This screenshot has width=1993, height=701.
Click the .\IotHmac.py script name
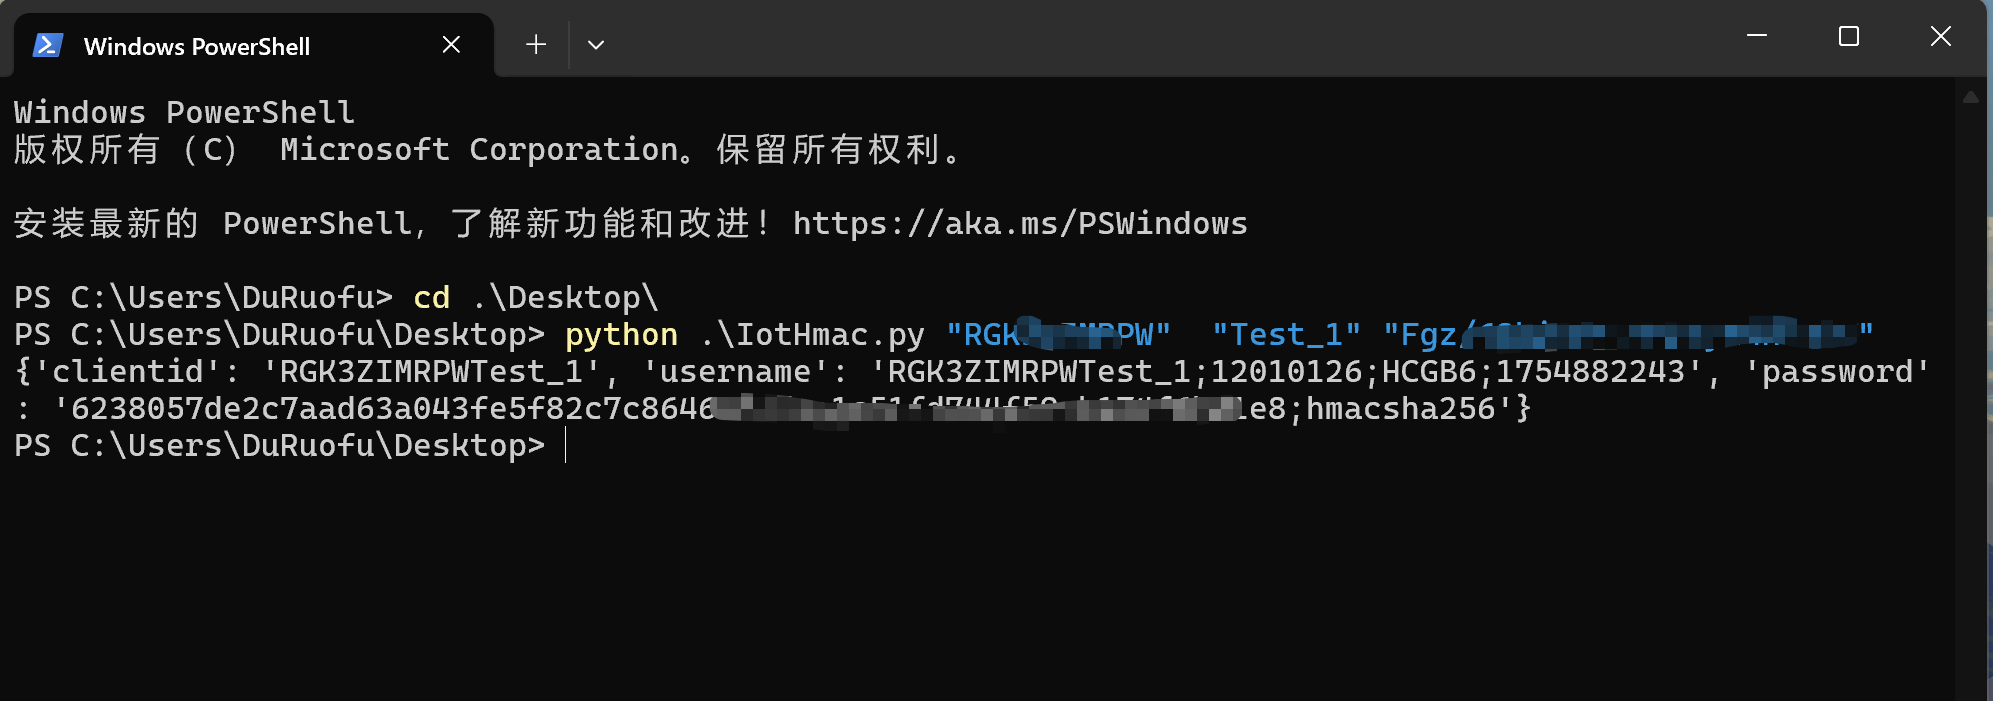tap(812, 335)
